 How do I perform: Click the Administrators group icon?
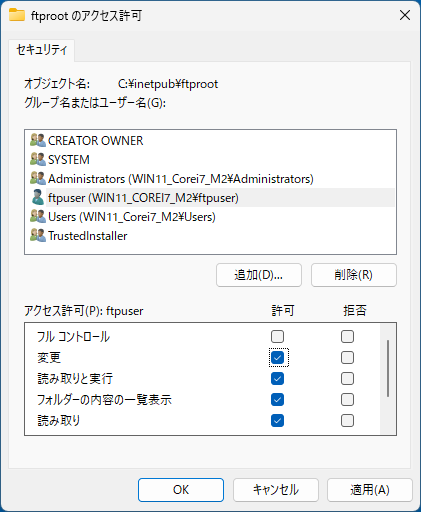click(x=38, y=178)
